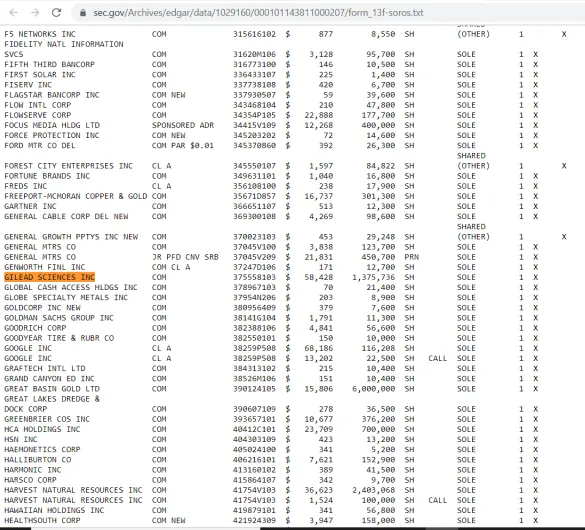Screen dimensions: 585x530
Task: Click Freeport-McMoran CUSIP 35671D857
Action: click(254, 196)
